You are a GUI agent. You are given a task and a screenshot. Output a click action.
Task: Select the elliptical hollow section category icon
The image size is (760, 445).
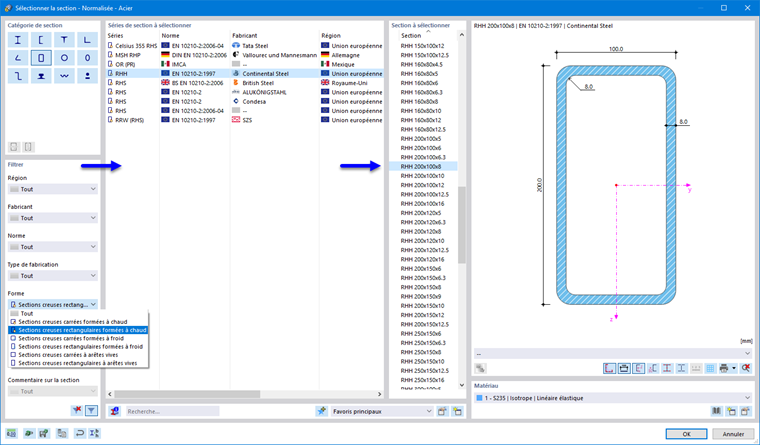click(87, 58)
